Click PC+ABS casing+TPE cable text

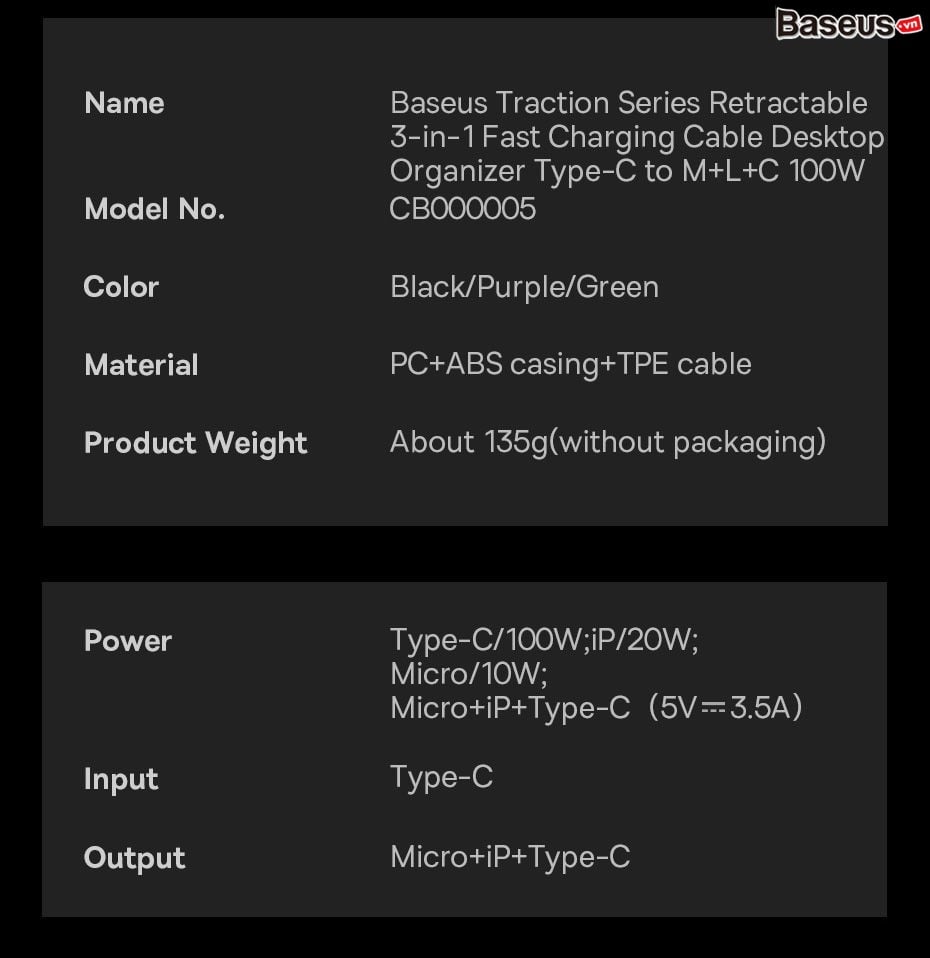click(x=571, y=364)
